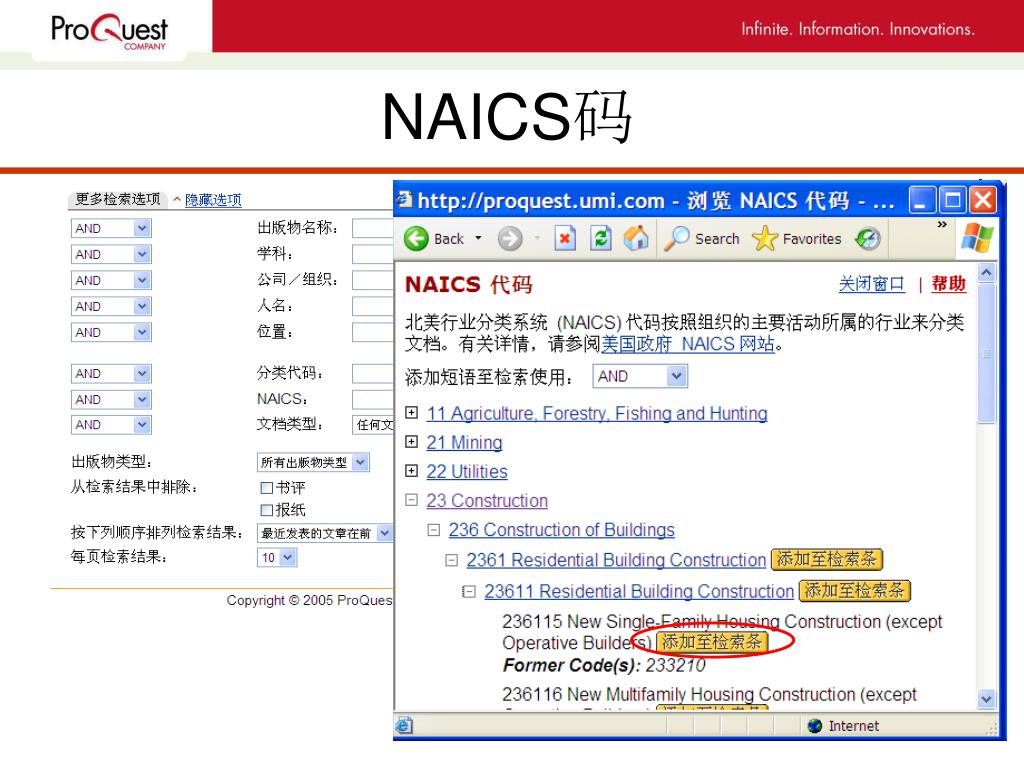Open the 帮助 help link
Screen dimensions: 1024x768
point(948,284)
